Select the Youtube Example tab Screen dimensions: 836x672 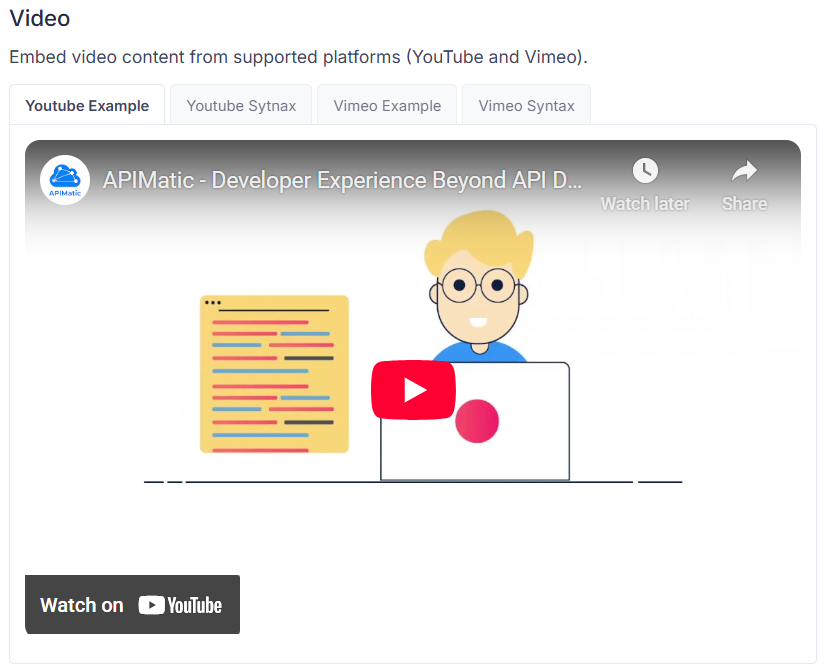[87, 105]
